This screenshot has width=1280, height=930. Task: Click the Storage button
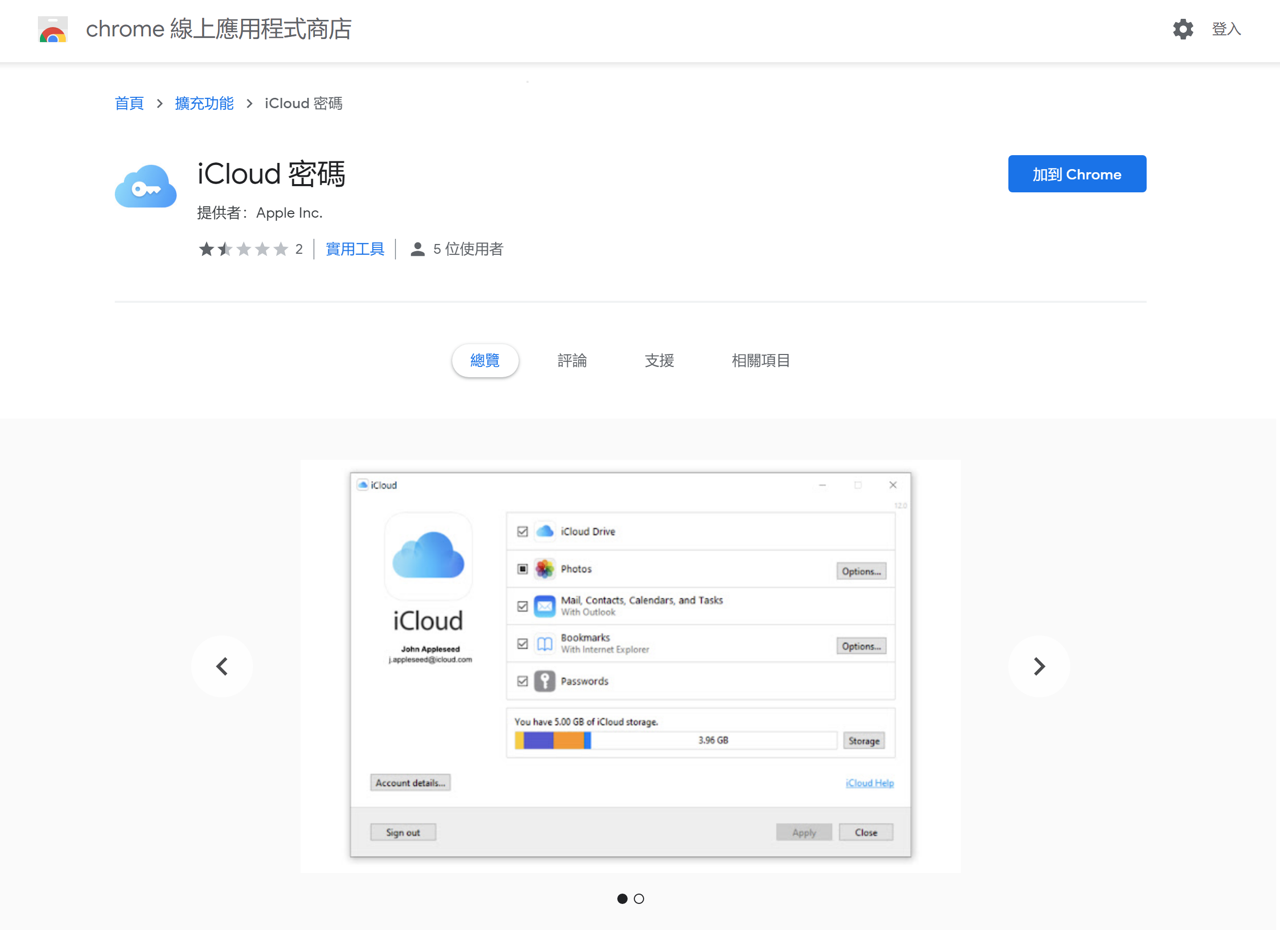click(x=864, y=741)
